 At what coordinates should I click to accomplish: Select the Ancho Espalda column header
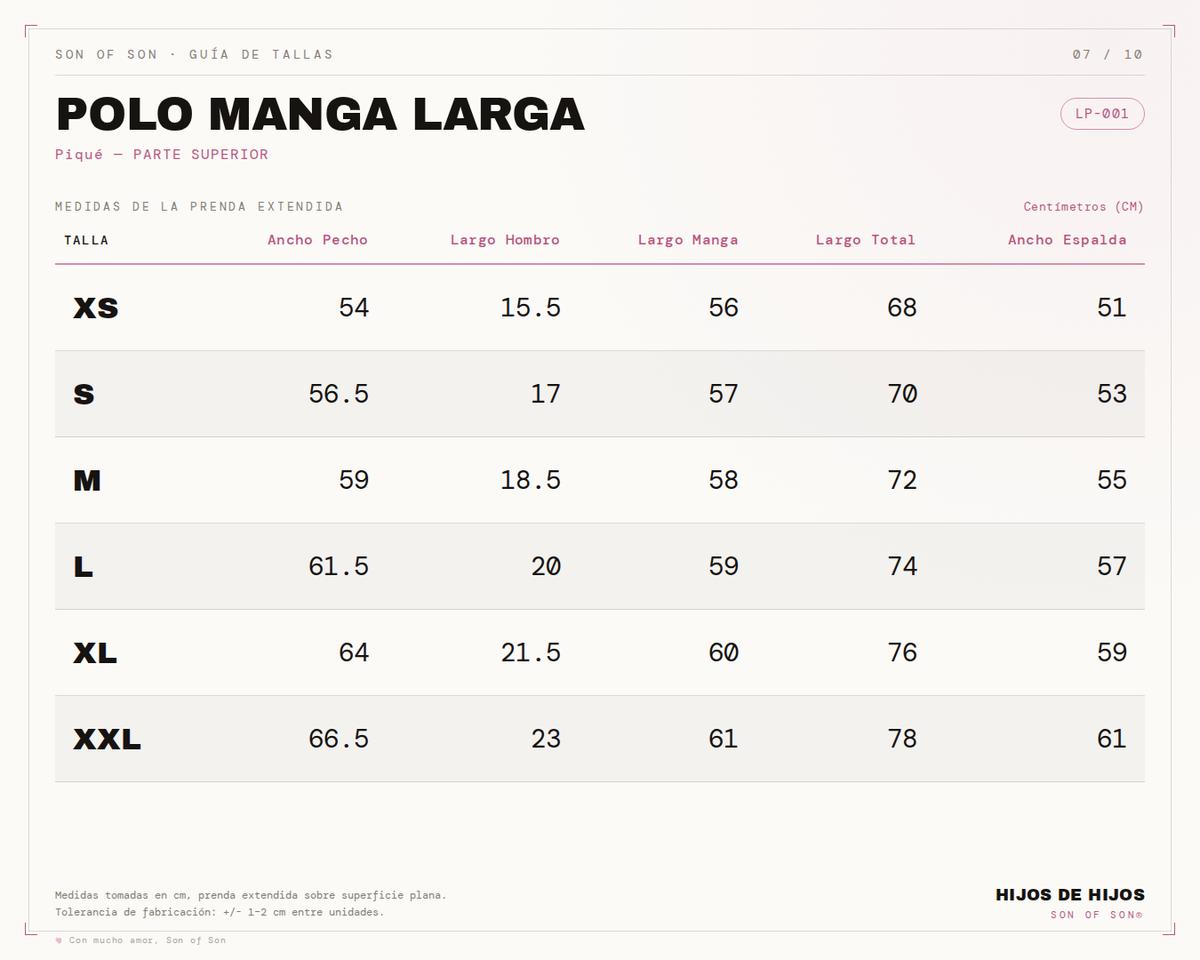(1067, 240)
